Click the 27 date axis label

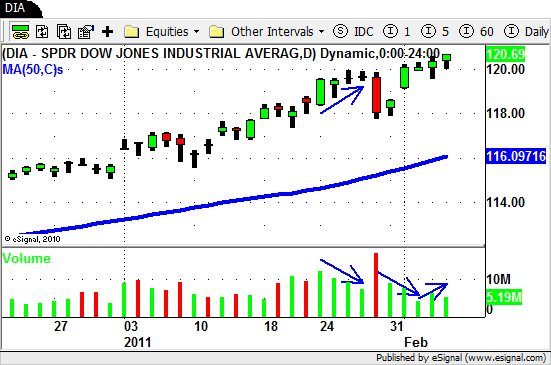point(60,326)
